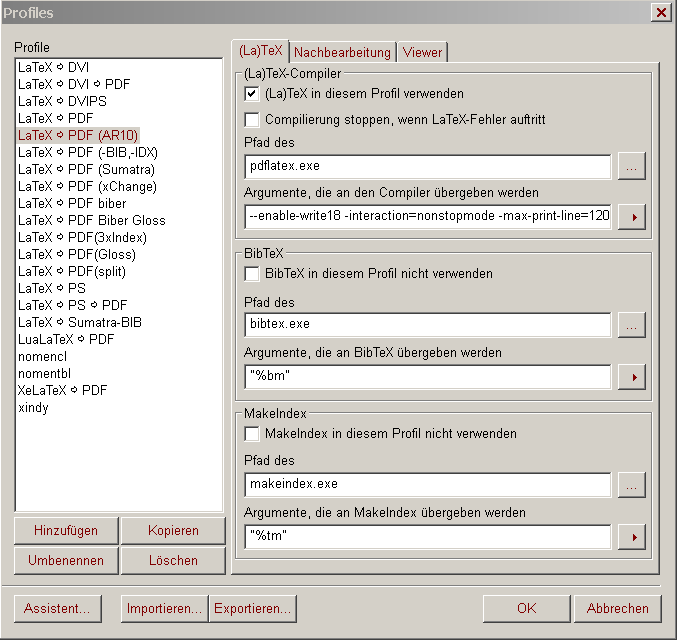Click the compiler arguments field
This screenshot has width=677, height=640.
pos(427,217)
